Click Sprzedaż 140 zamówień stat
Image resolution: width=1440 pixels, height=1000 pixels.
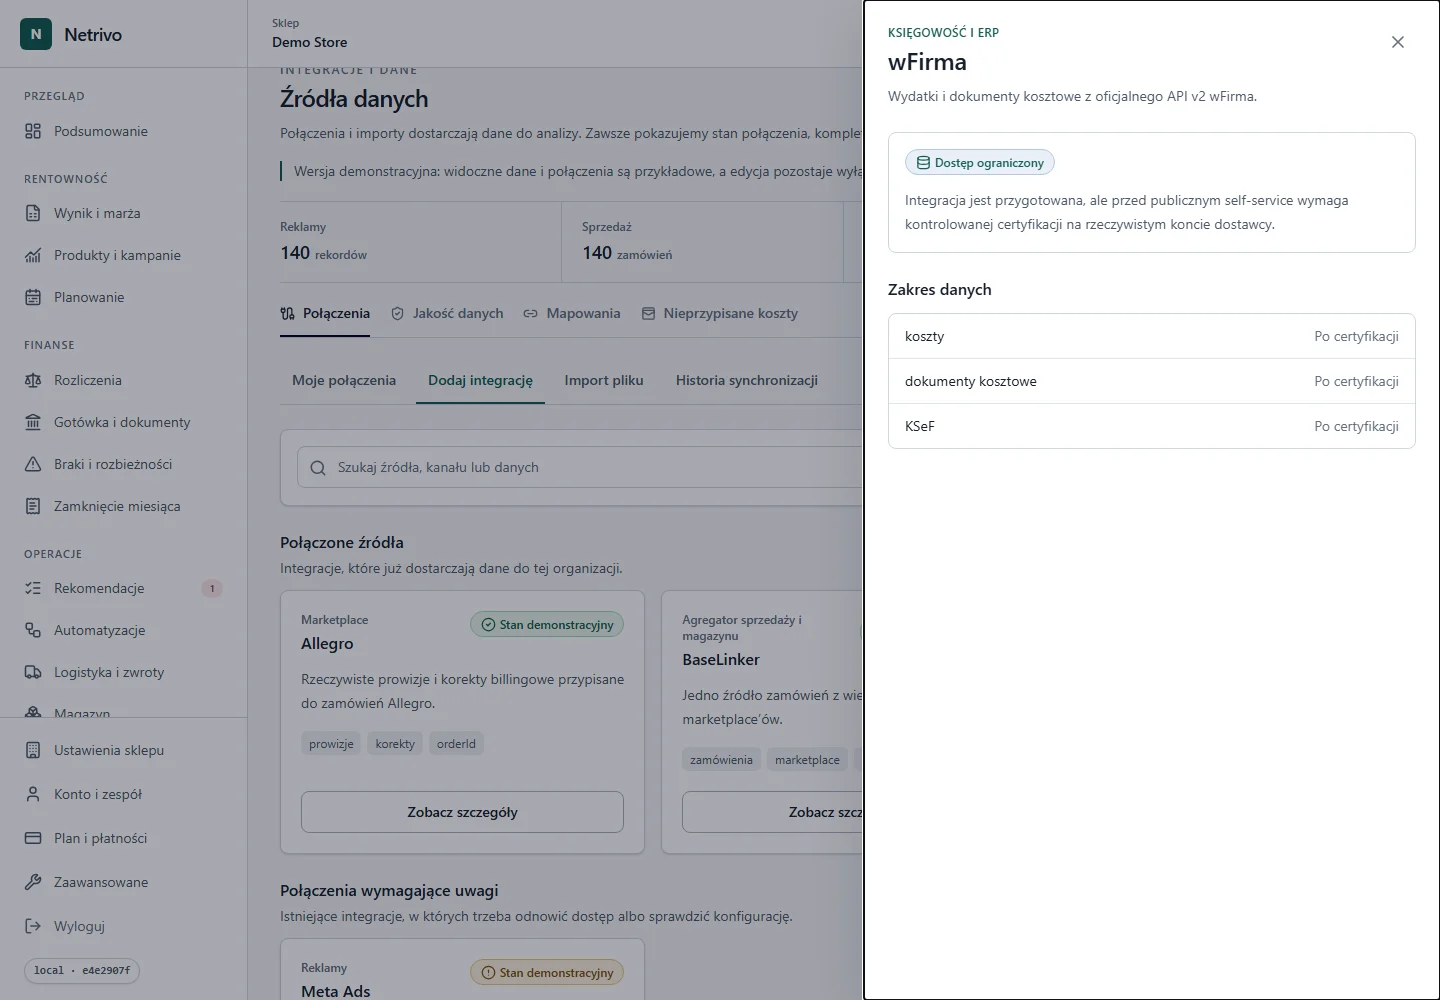pos(702,242)
